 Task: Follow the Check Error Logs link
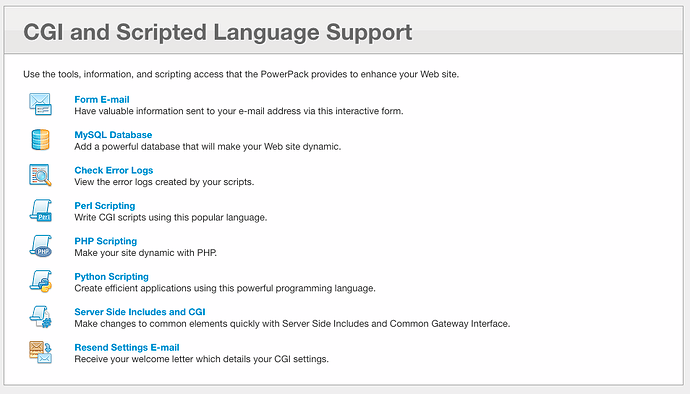coord(114,170)
